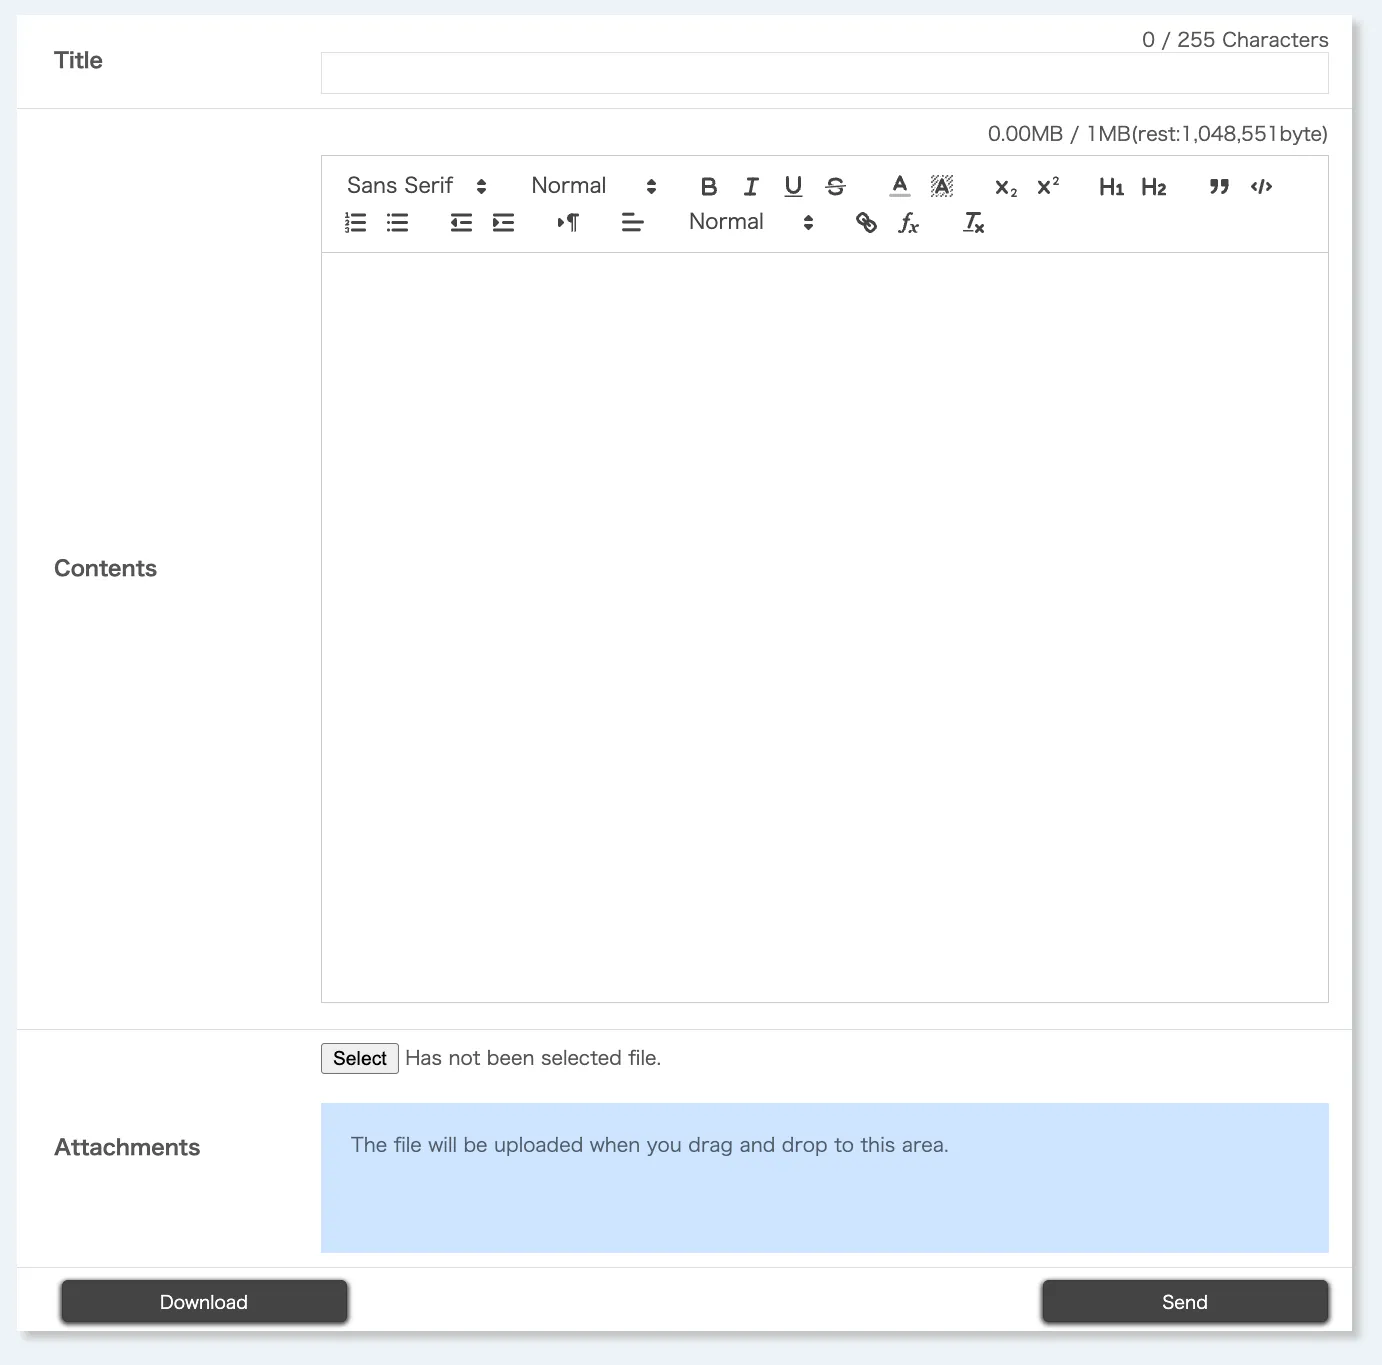
Task: Insert a code block
Action: coord(1261,187)
